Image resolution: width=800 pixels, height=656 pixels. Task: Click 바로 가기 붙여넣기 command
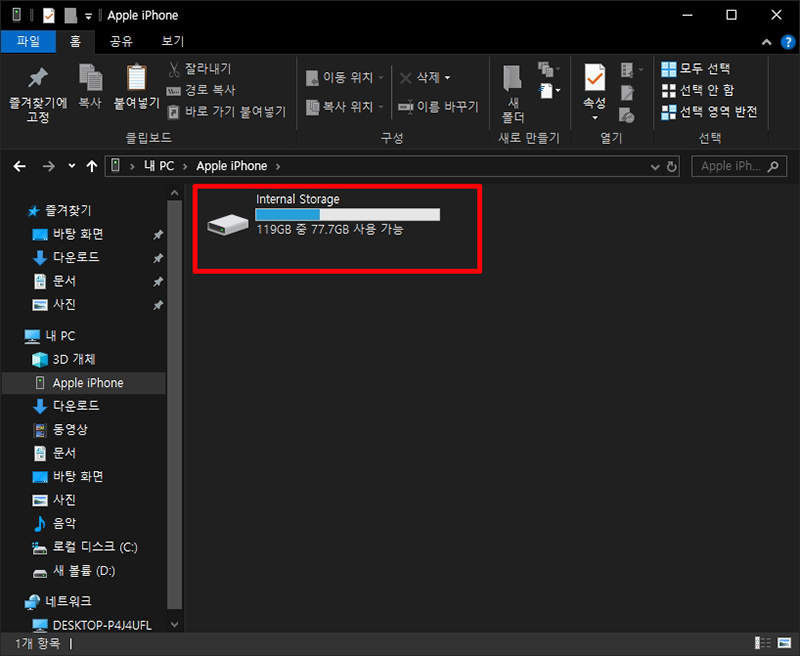tap(227, 112)
